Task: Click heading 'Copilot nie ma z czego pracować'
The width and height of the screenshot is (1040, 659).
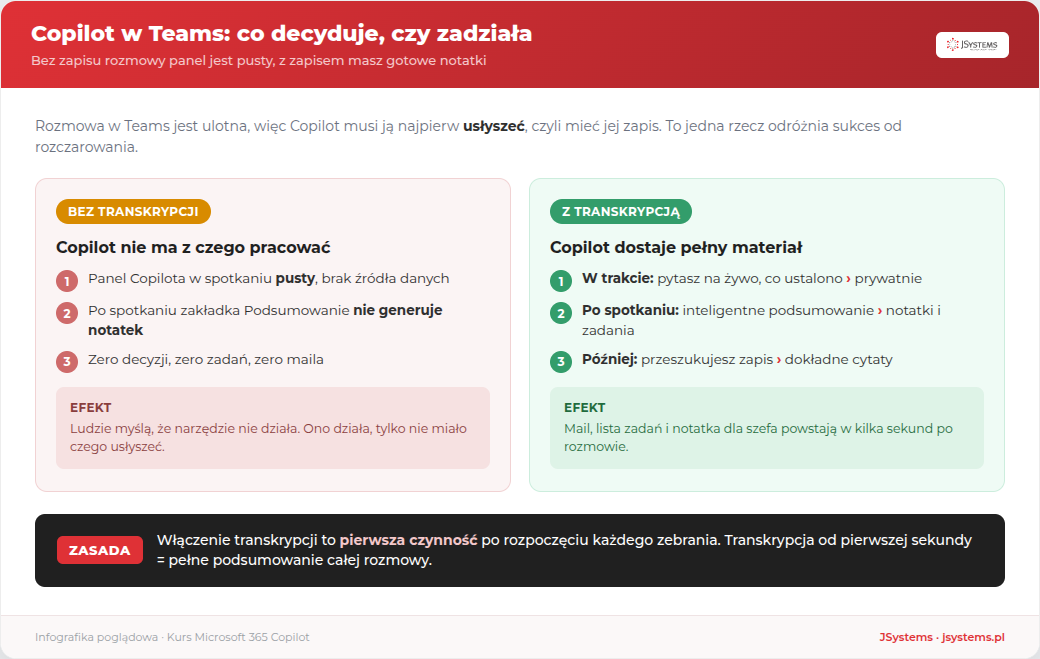Action: [x=193, y=247]
